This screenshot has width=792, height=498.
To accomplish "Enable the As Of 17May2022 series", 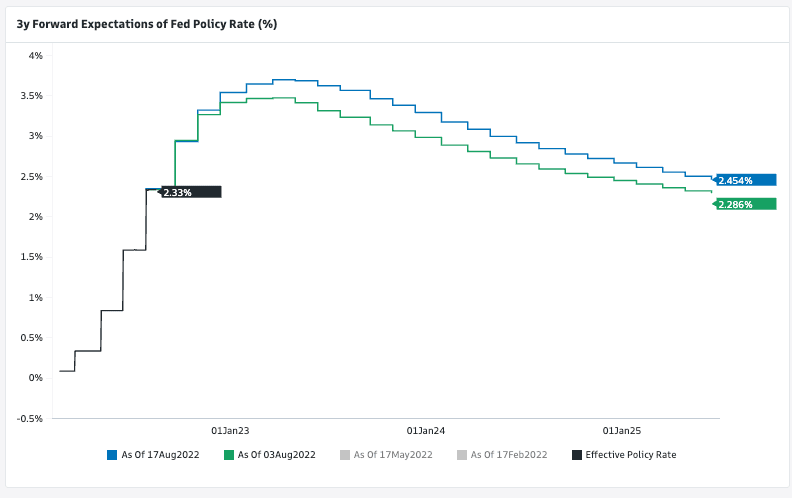I will tap(392, 455).
